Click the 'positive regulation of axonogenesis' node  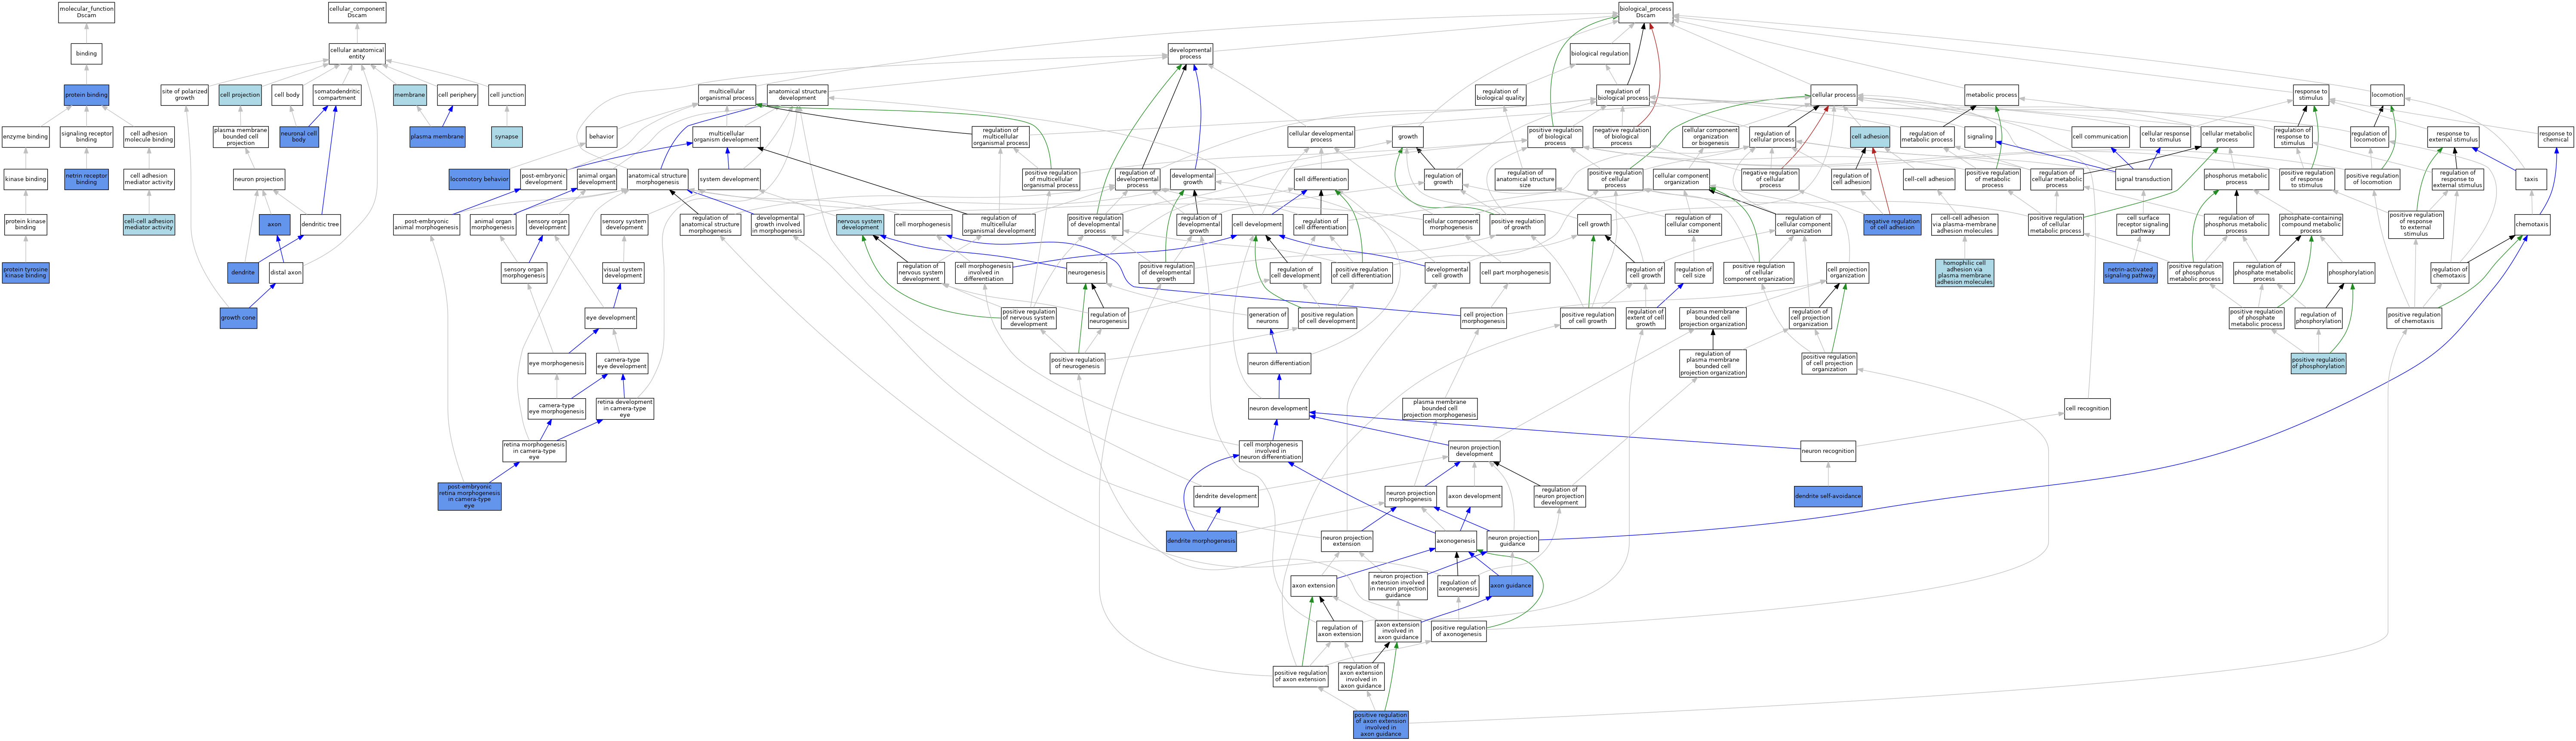click(1459, 631)
